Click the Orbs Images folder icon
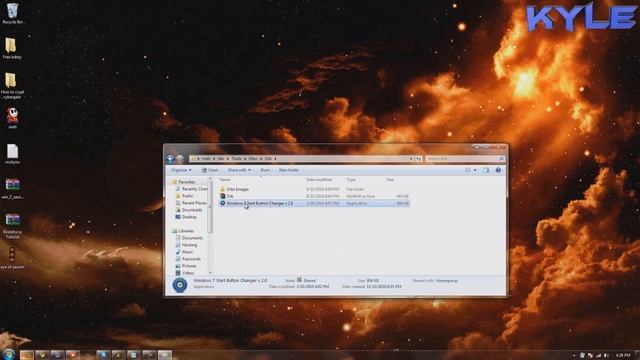640x360 pixels. tap(222, 189)
